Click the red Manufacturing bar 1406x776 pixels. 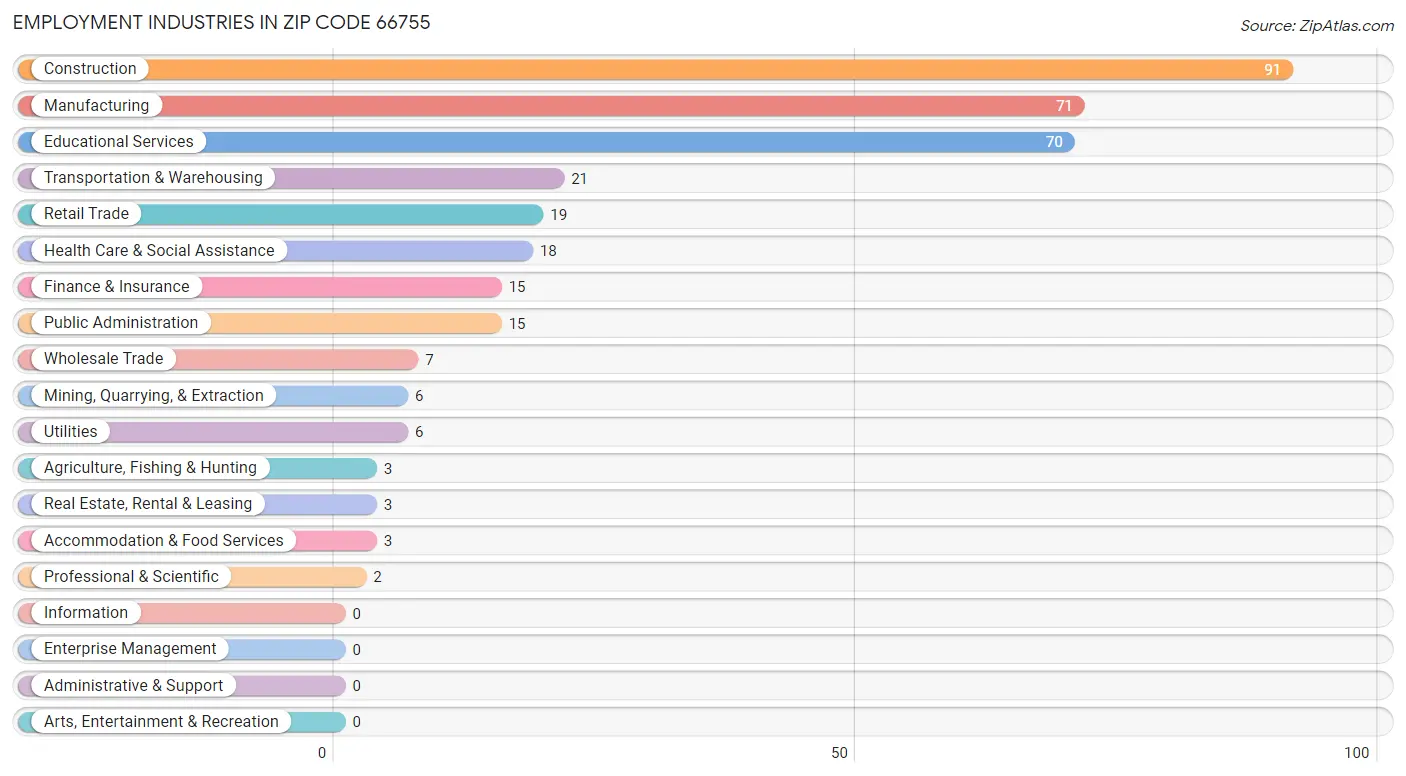click(551, 105)
